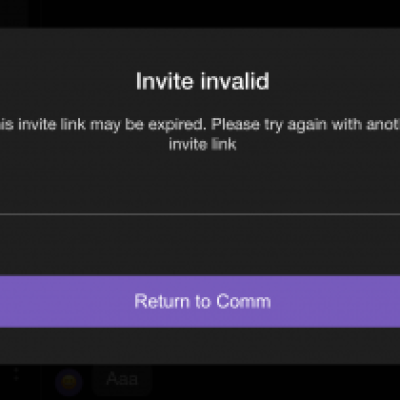The height and width of the screenshot is (400, 400).
Task: Focus the dimmed Aaa message field
Action: click(x=122, y=379)
